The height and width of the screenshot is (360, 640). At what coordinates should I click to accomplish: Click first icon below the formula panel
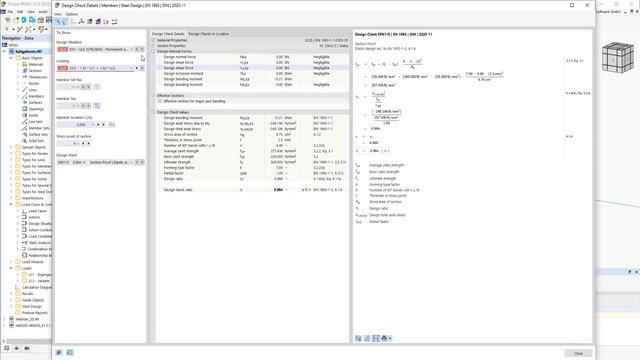click(358, 338)
